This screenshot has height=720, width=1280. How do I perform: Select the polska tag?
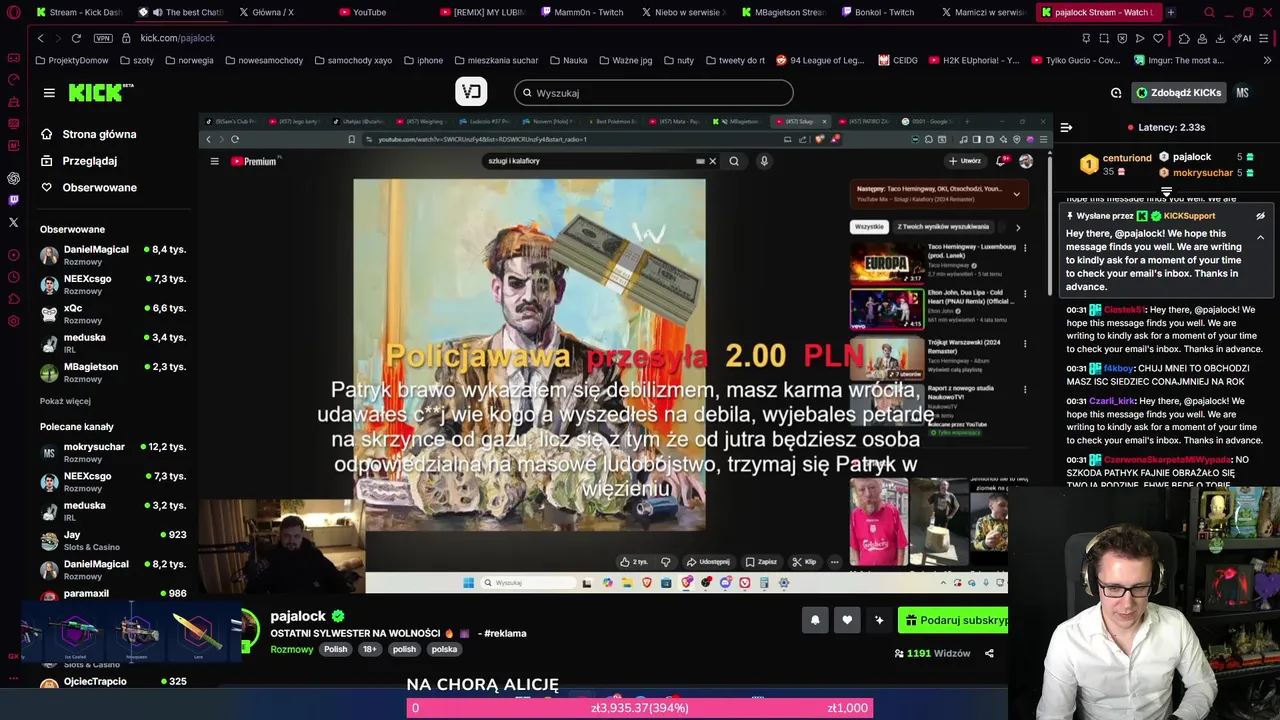pyautogui.click(x=444, y=649)
